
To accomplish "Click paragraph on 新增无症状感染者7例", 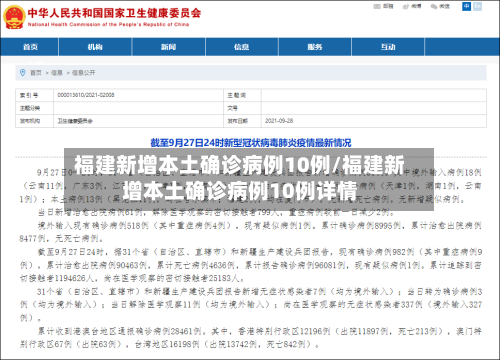I will point(251,305).
